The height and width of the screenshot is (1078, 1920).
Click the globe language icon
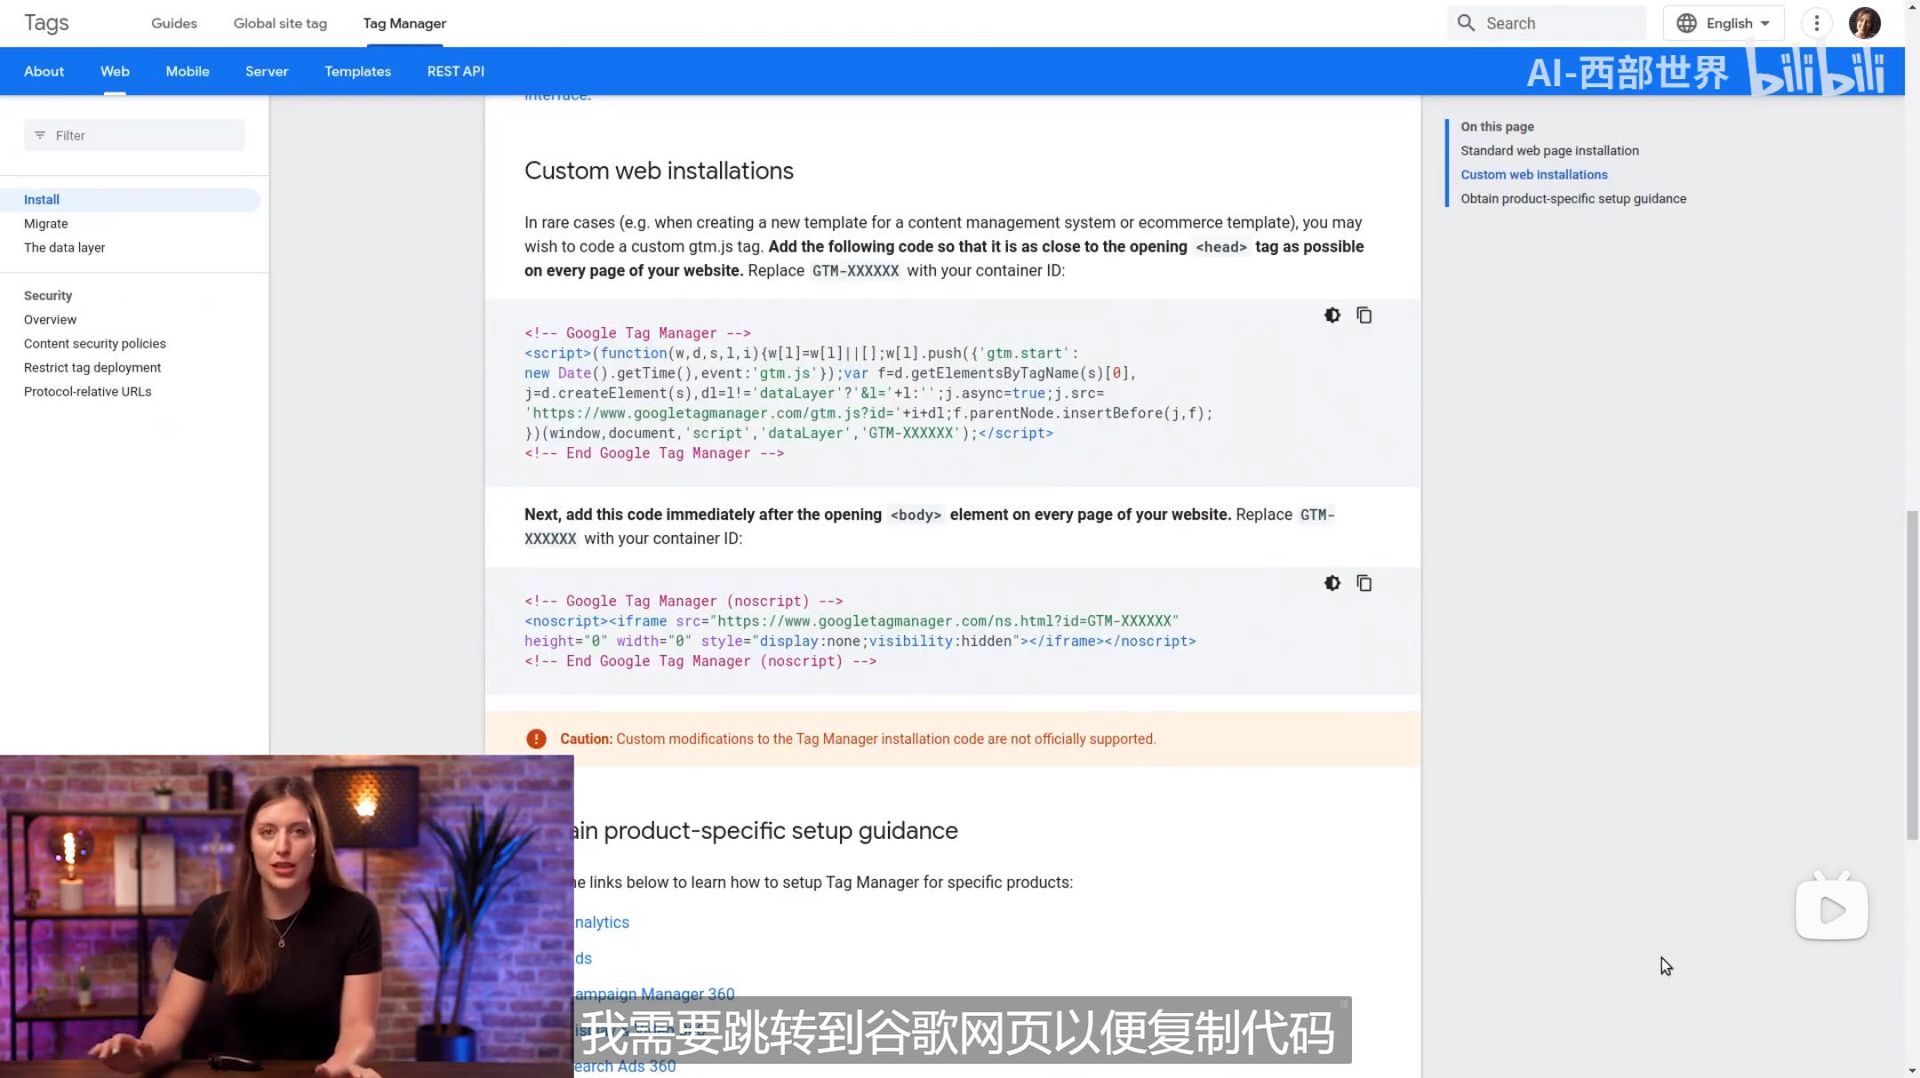pyautogui.click(x=1687, y=23)
